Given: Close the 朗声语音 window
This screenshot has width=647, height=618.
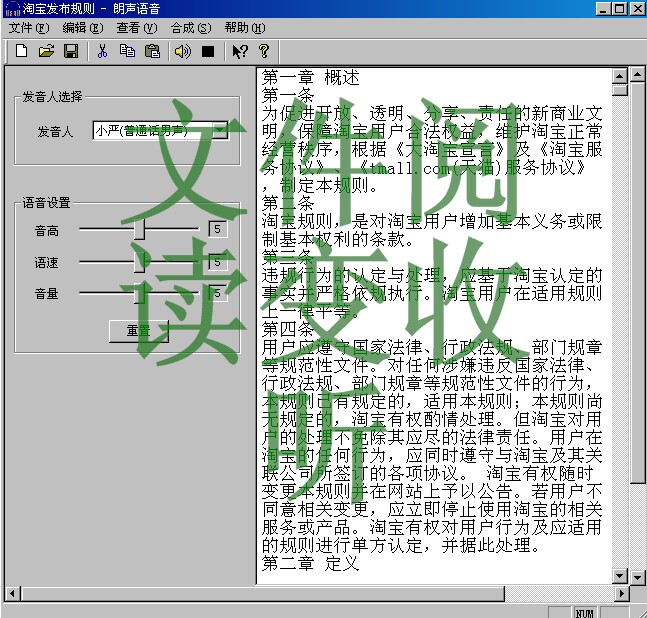Looking at the screenshot, I should coord(638,9).
